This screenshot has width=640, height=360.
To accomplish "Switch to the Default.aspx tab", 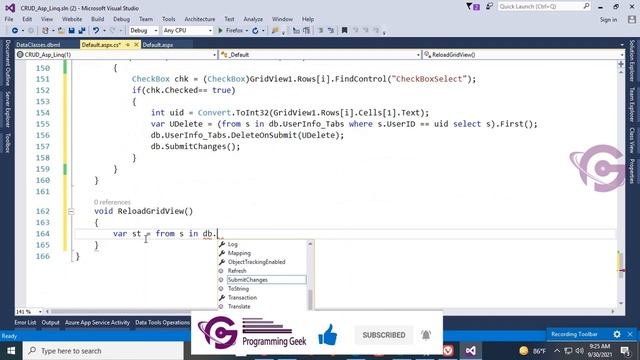I will [158, 45].
